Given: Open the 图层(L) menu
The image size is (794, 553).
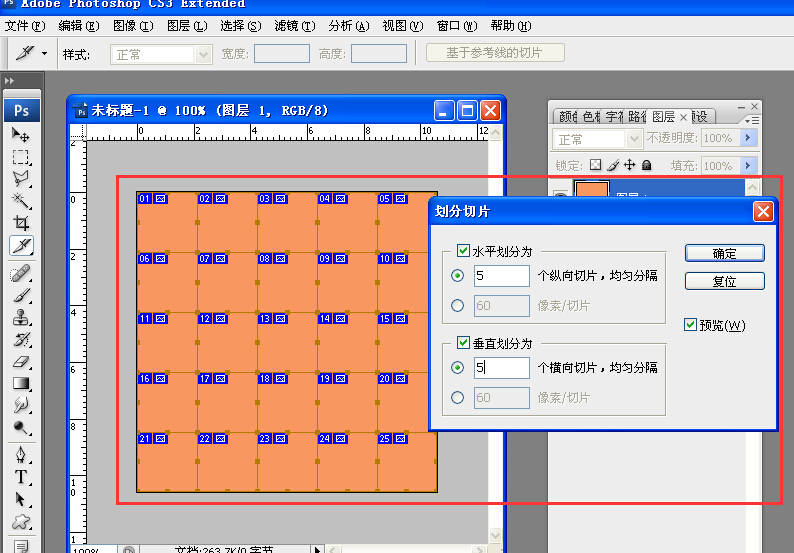Looking at the screenshot, I should 187,25.
